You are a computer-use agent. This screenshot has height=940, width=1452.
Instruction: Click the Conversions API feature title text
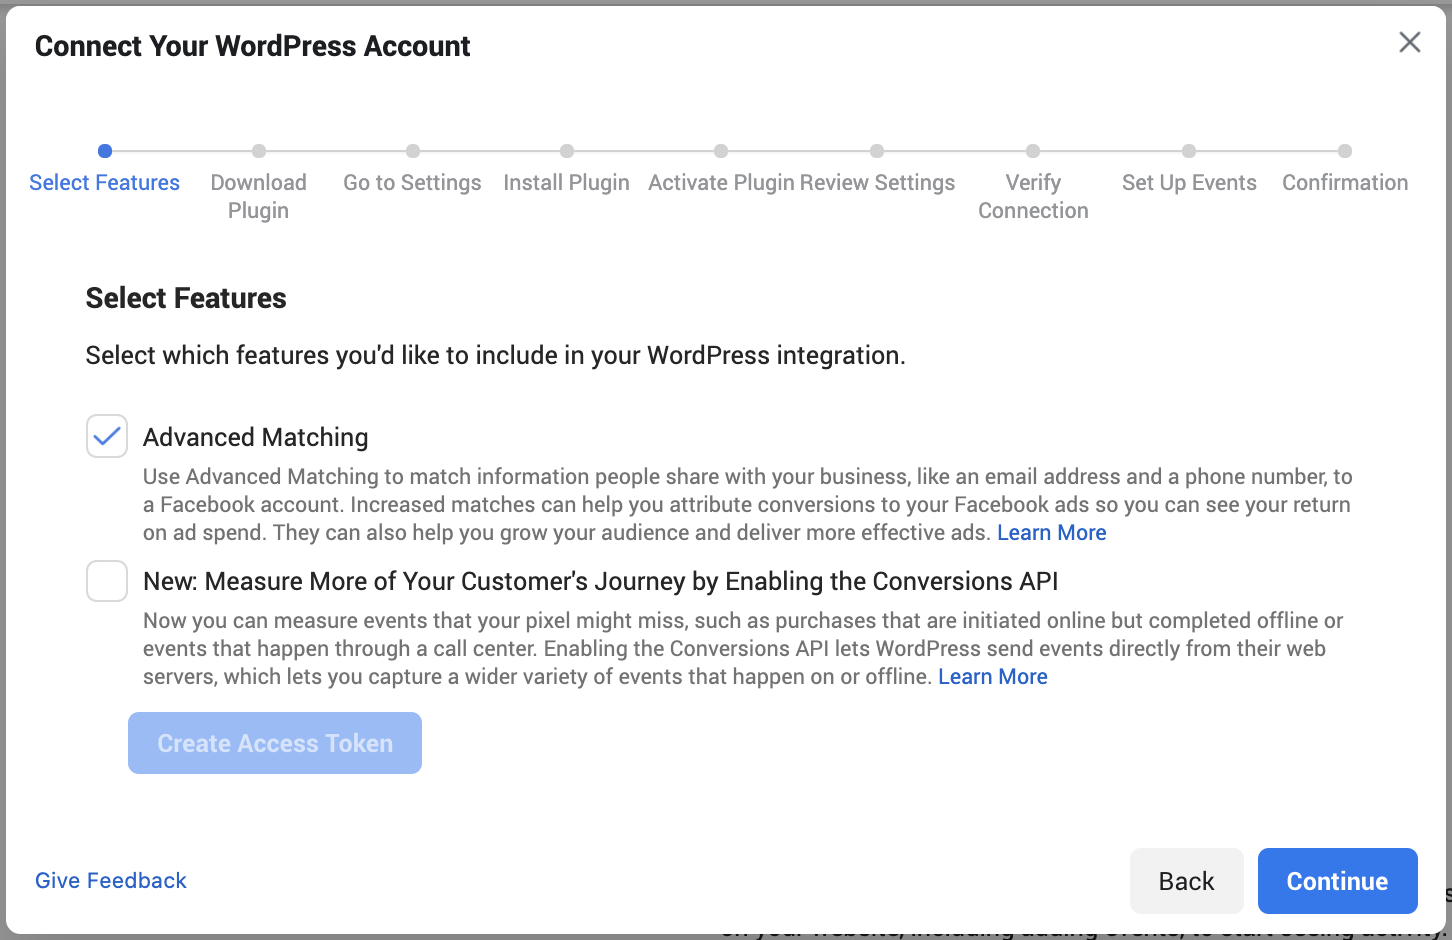tap(600, 581)
